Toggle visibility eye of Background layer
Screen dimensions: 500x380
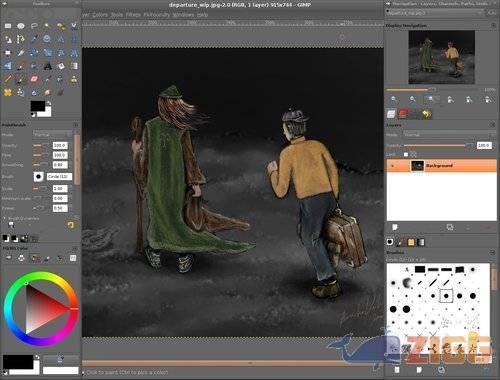[393, 166]
